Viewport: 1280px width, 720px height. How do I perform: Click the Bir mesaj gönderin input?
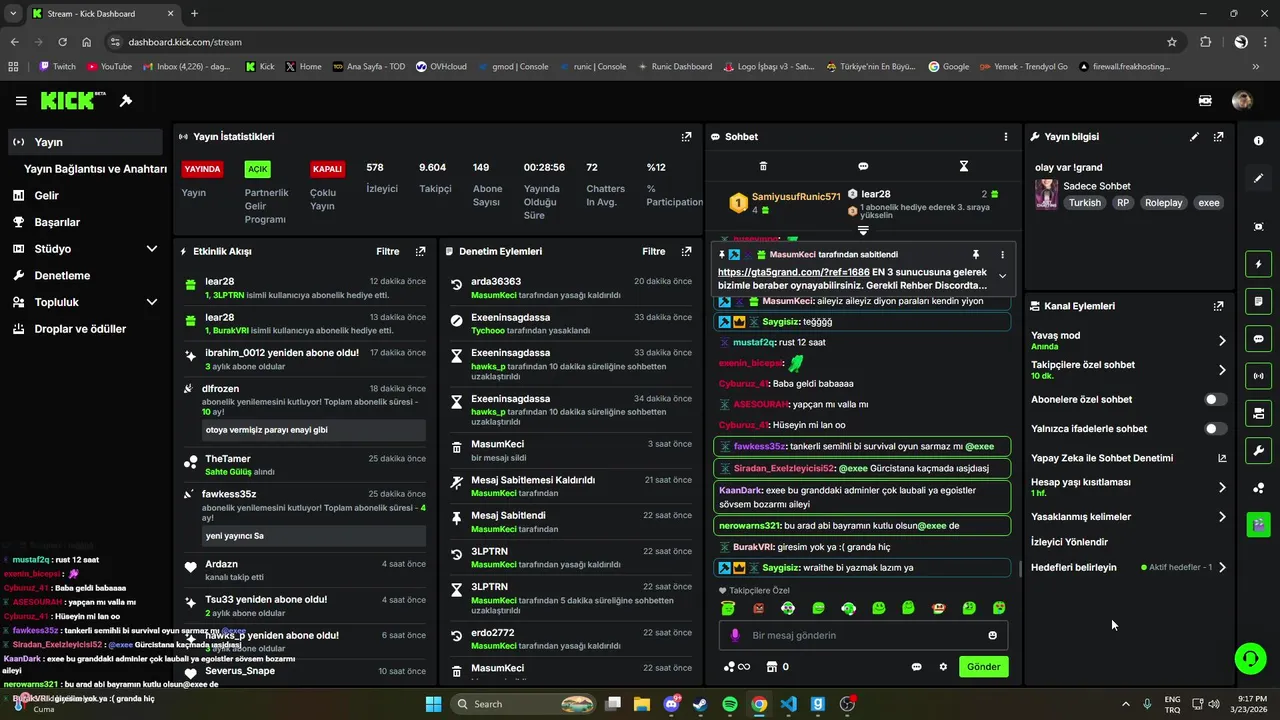[x=862, y=635]
